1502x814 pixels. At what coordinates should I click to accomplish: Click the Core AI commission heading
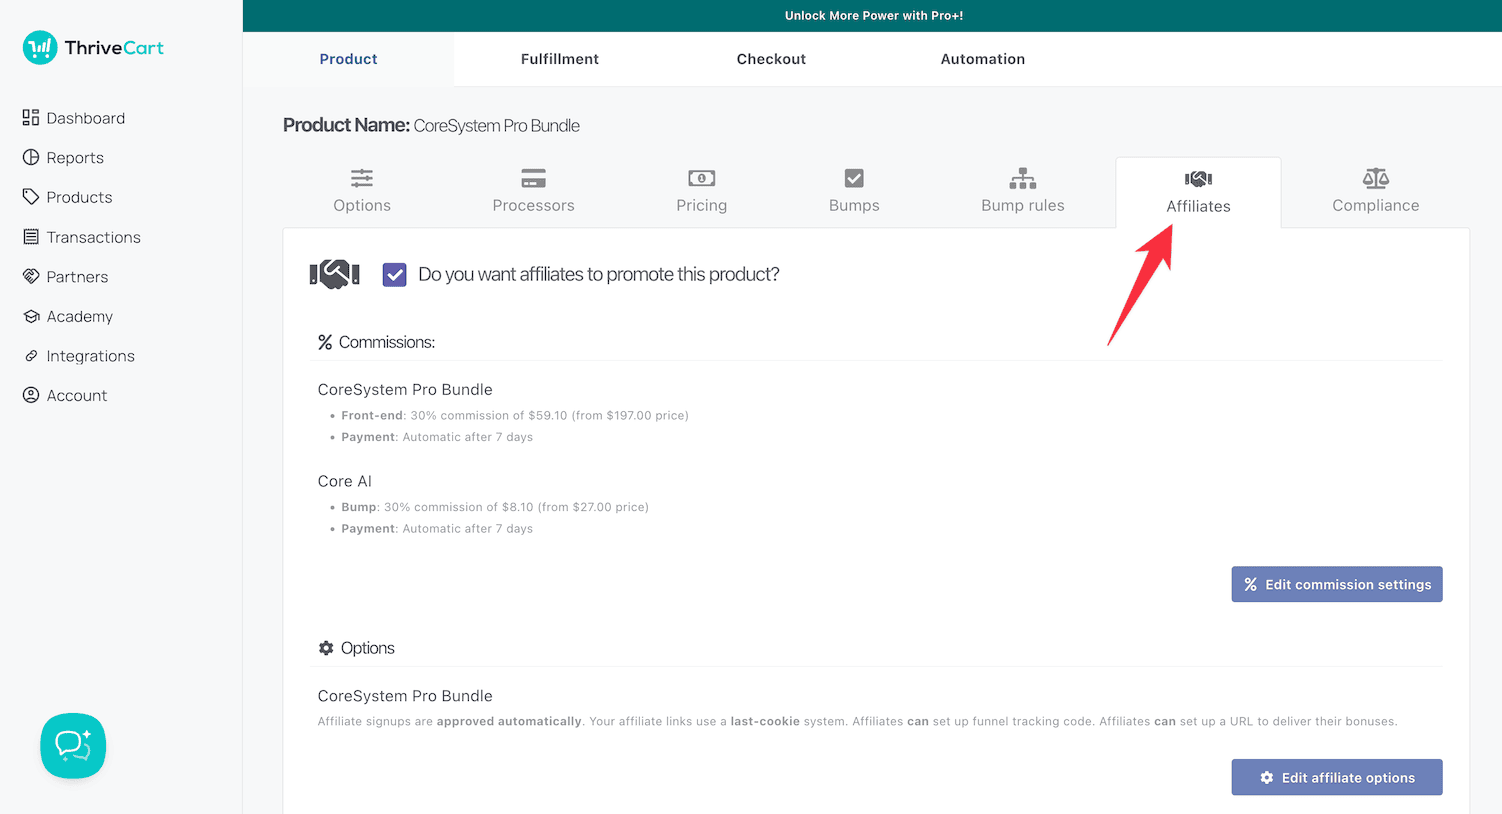point(344,481)
